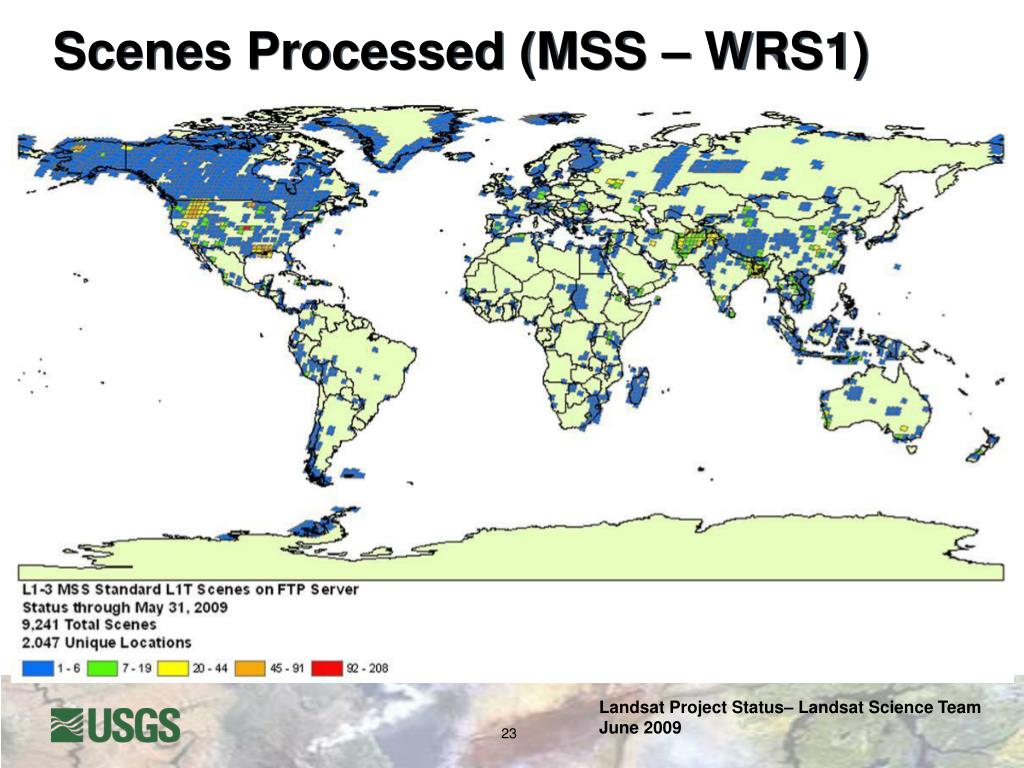Click Madagascar on the world map

click(x=638, y=385)
